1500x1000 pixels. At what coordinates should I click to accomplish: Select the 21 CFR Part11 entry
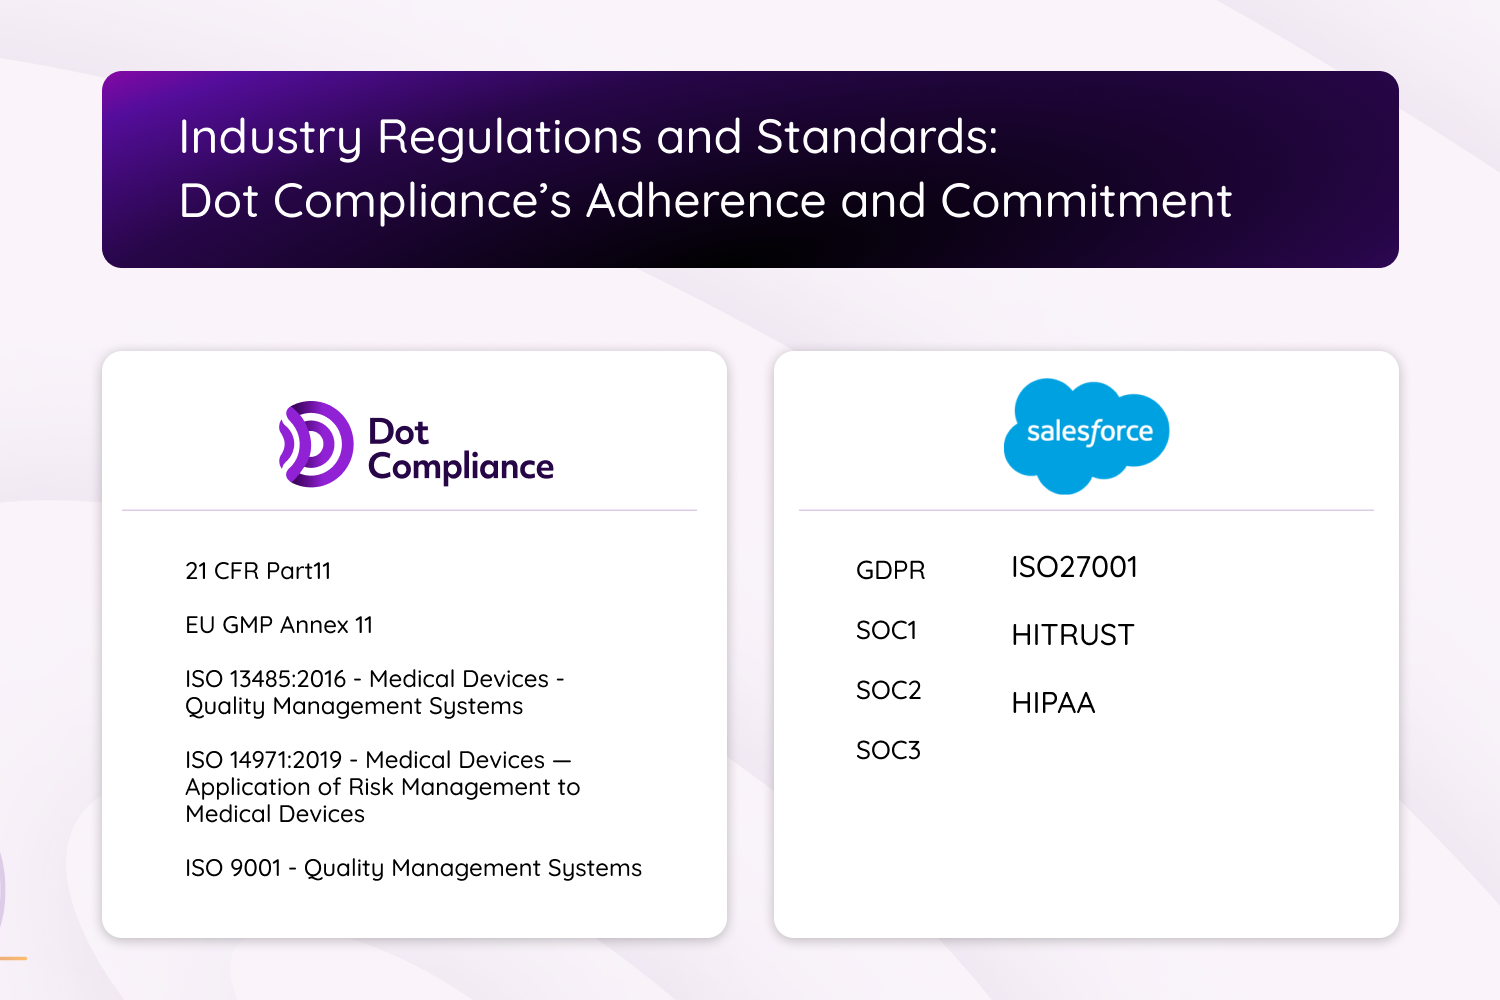[258, 571]
